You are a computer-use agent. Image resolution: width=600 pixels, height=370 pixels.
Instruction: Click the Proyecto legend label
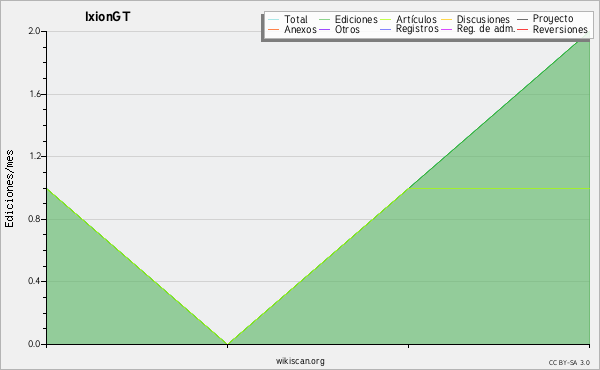pyautogui.click(x=553, y=19)
